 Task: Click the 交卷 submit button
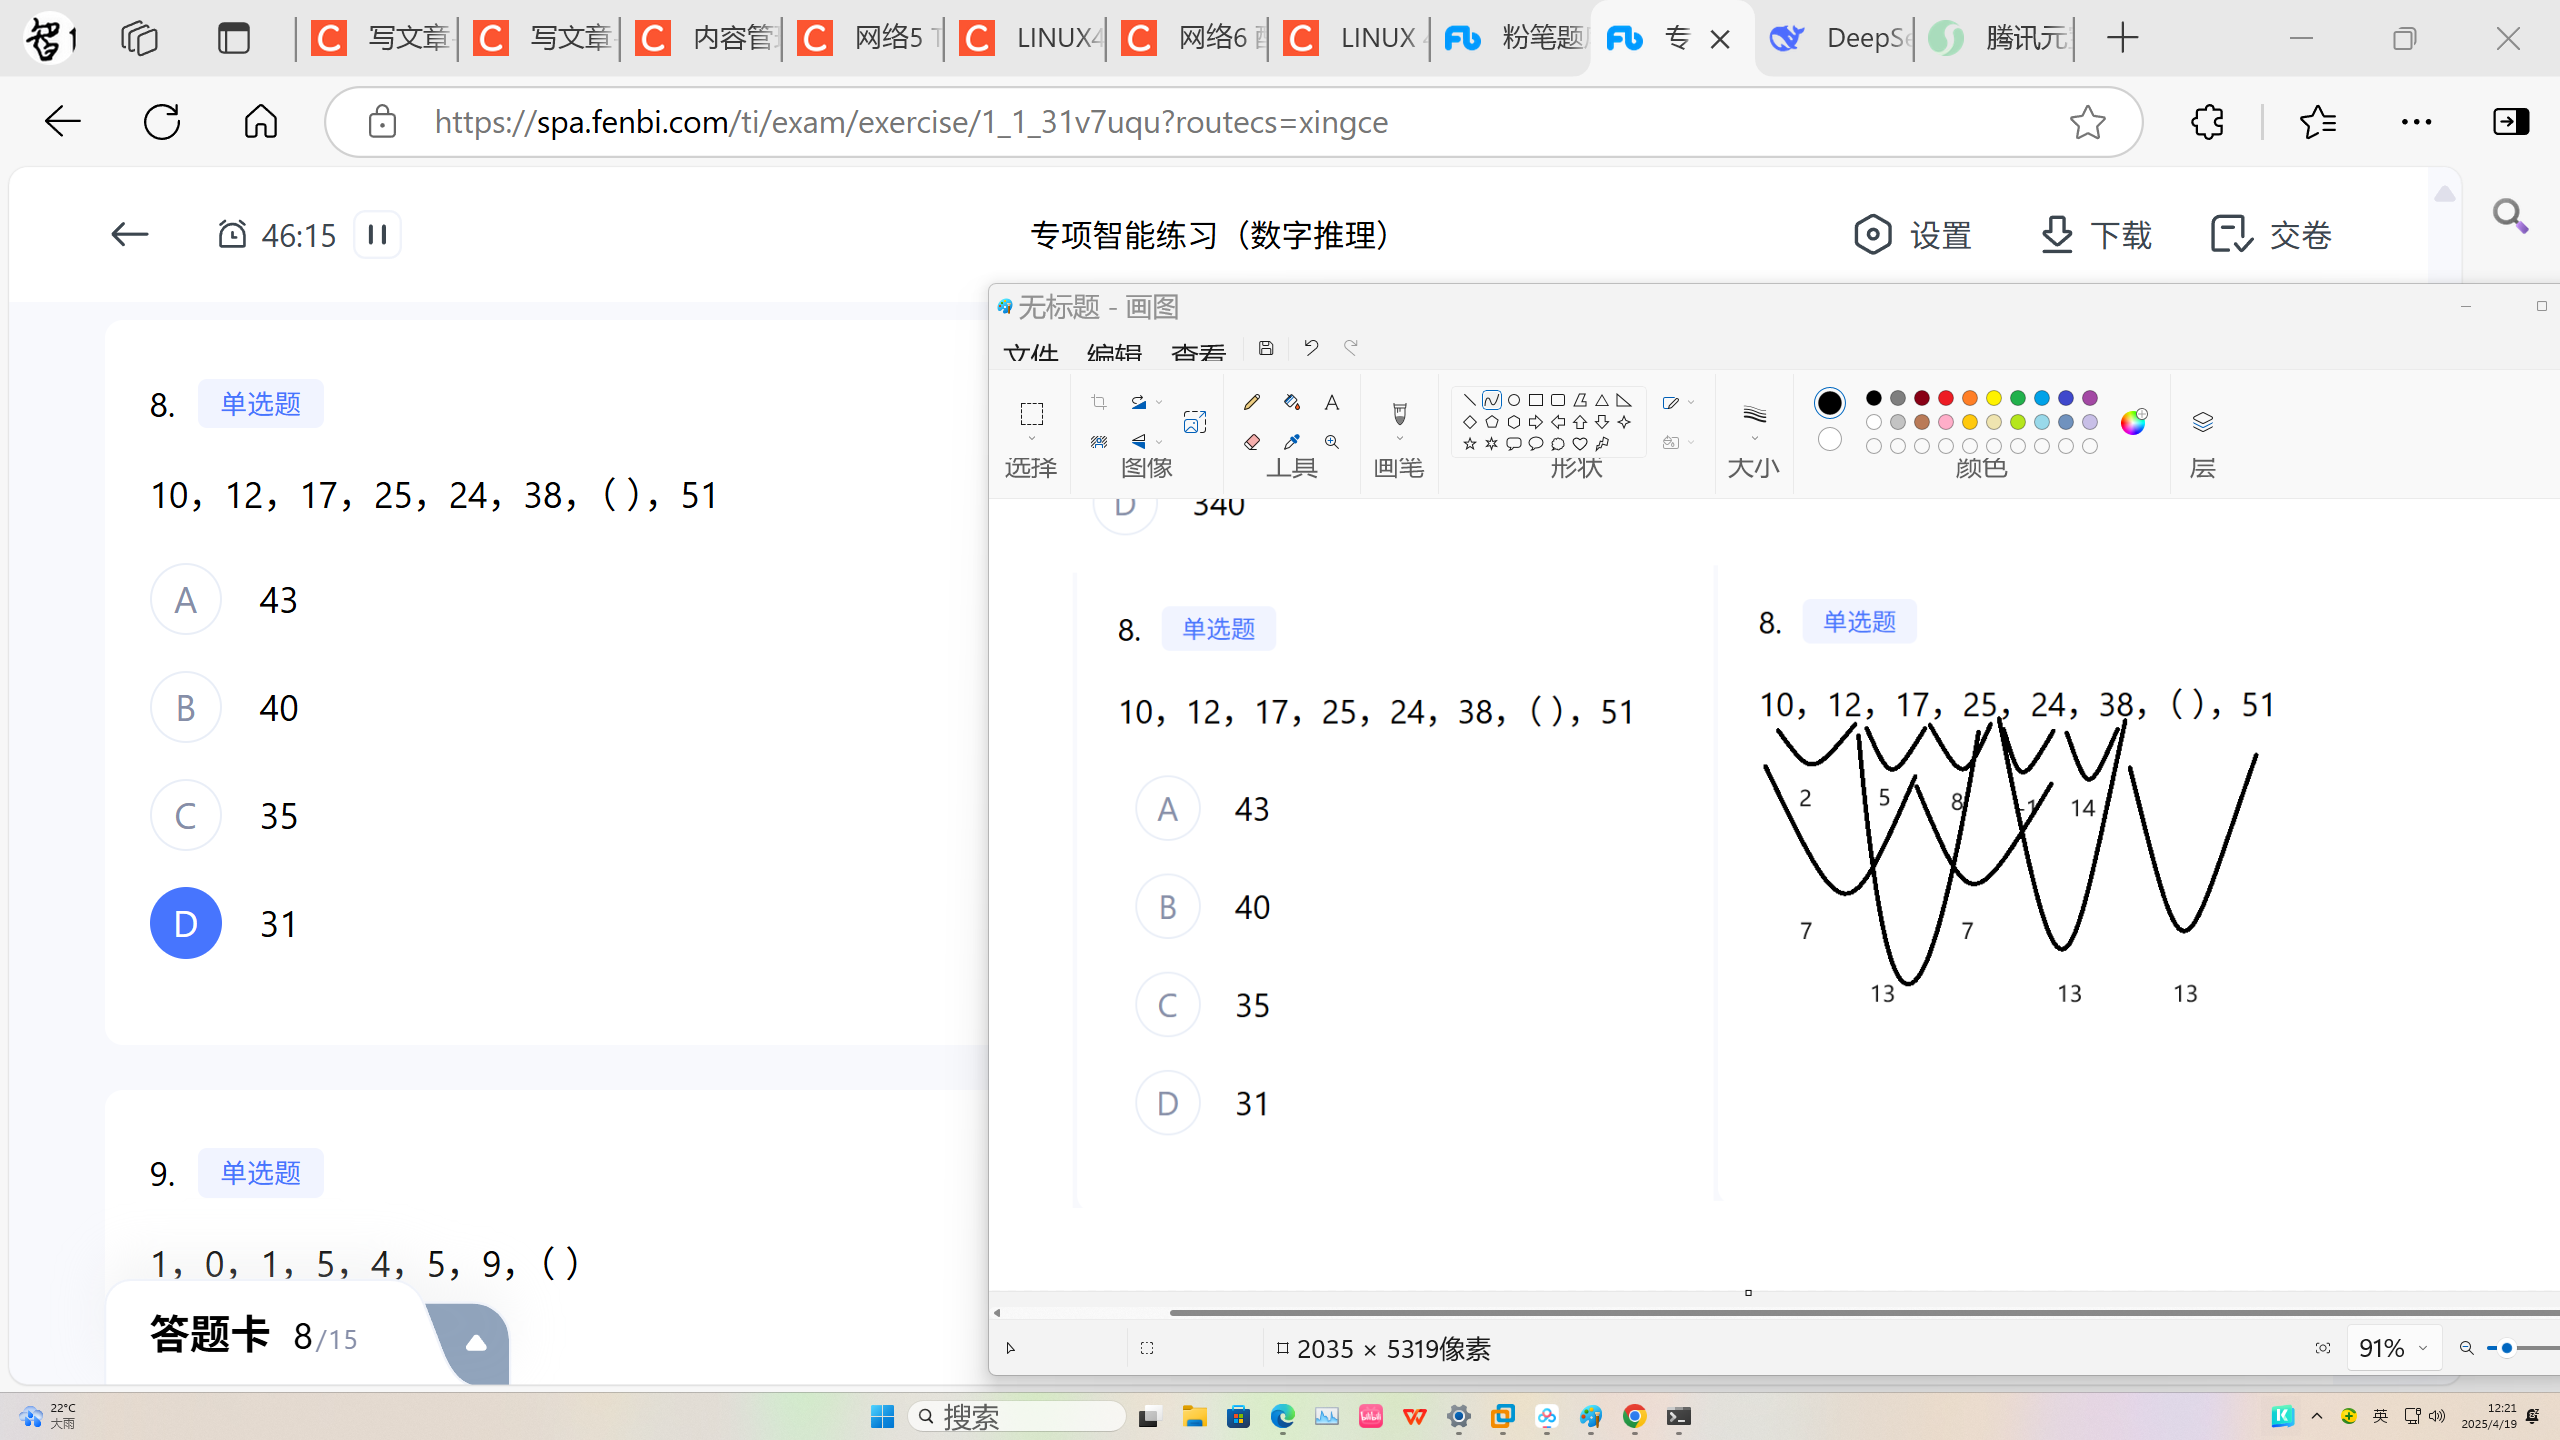2272,235
